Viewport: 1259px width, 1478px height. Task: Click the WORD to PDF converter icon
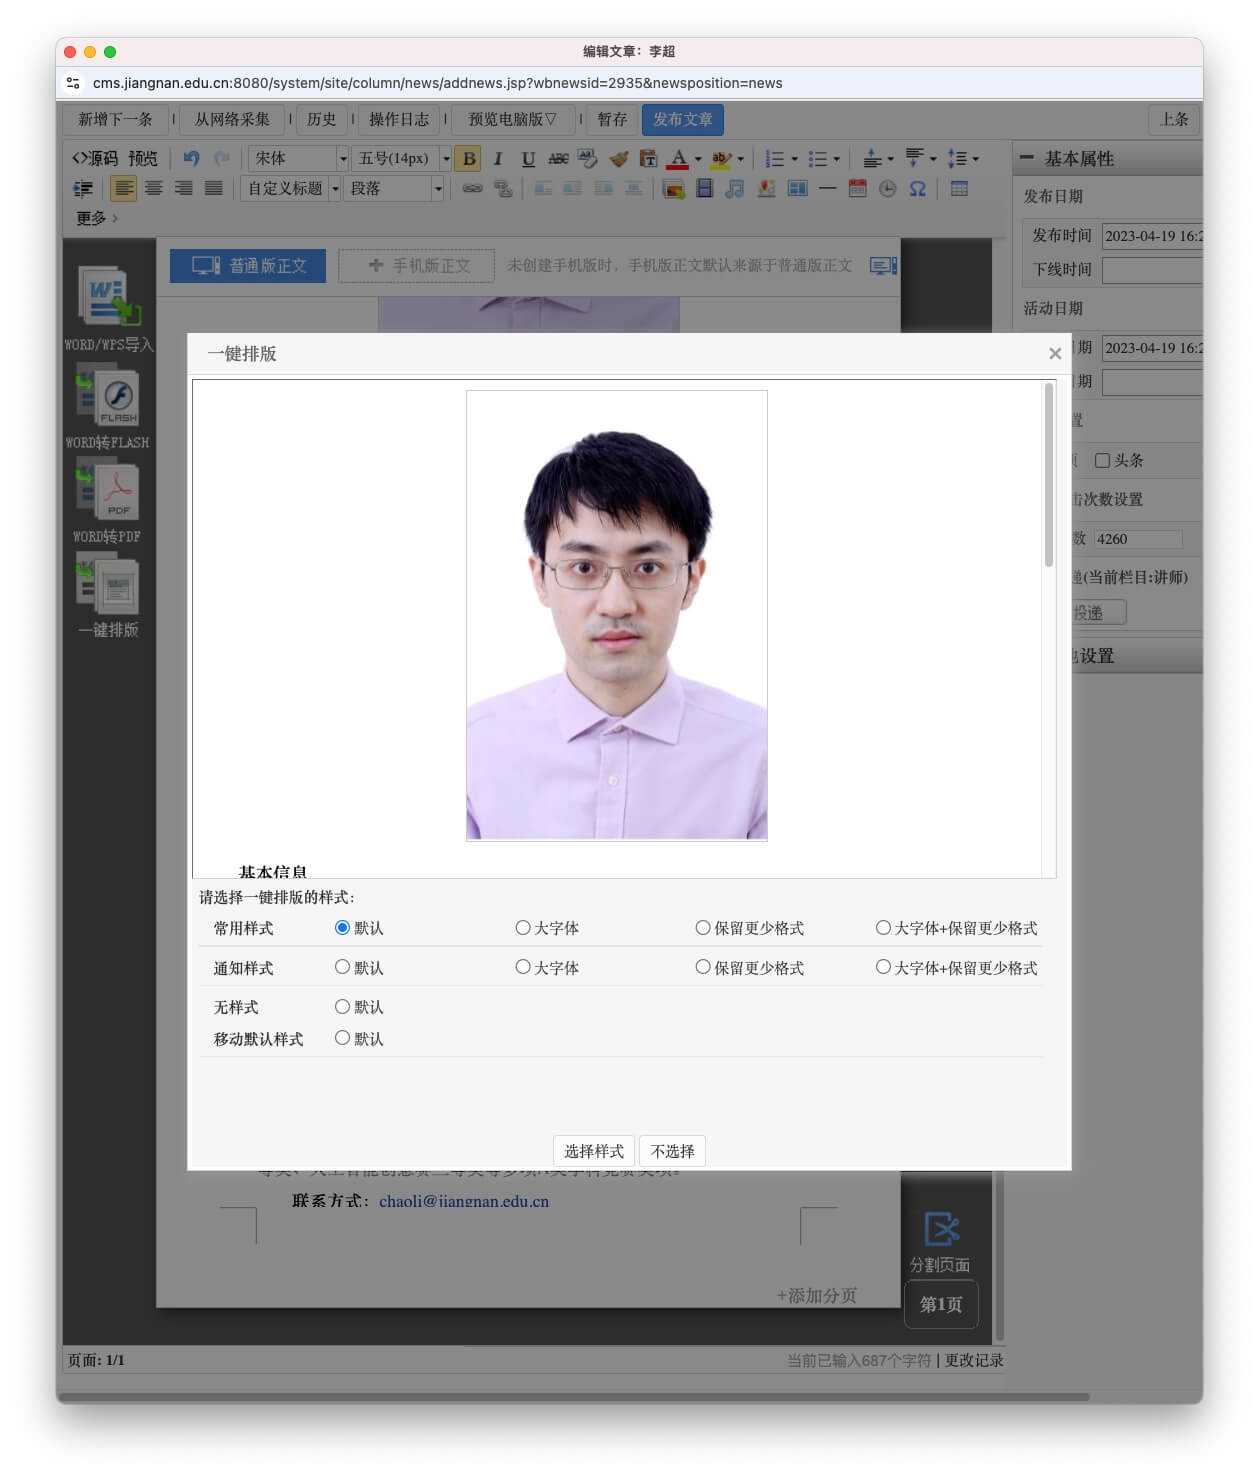tap(108, 490)
